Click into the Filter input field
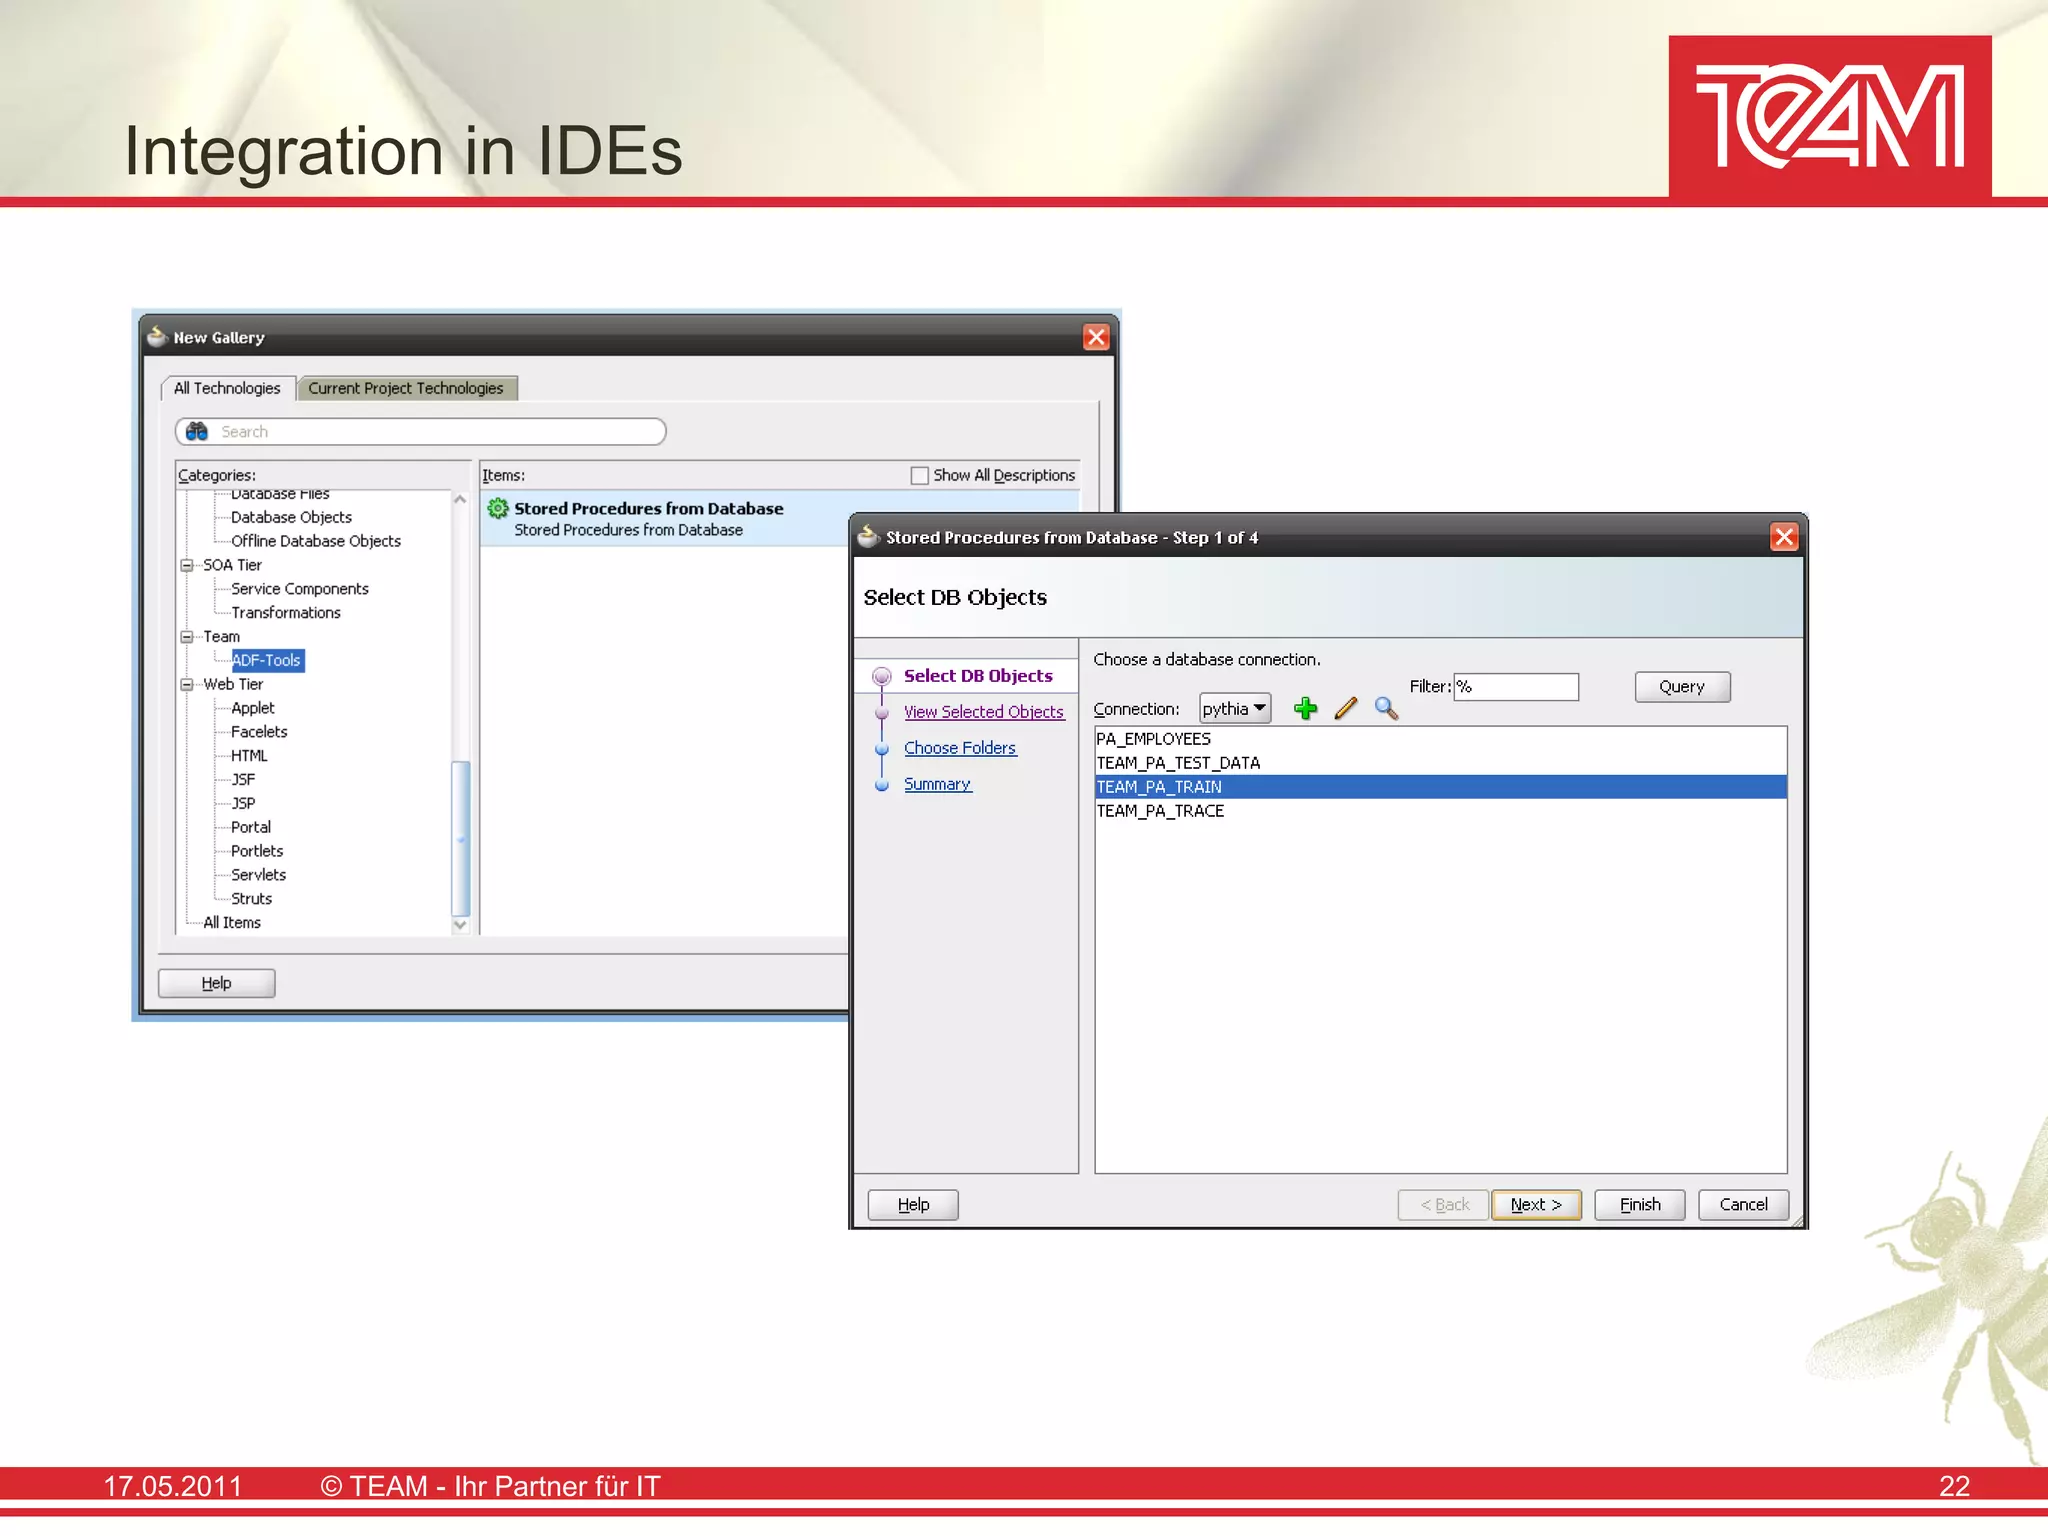This screenshot has width=2048, height=1536. coord(1516,687)
